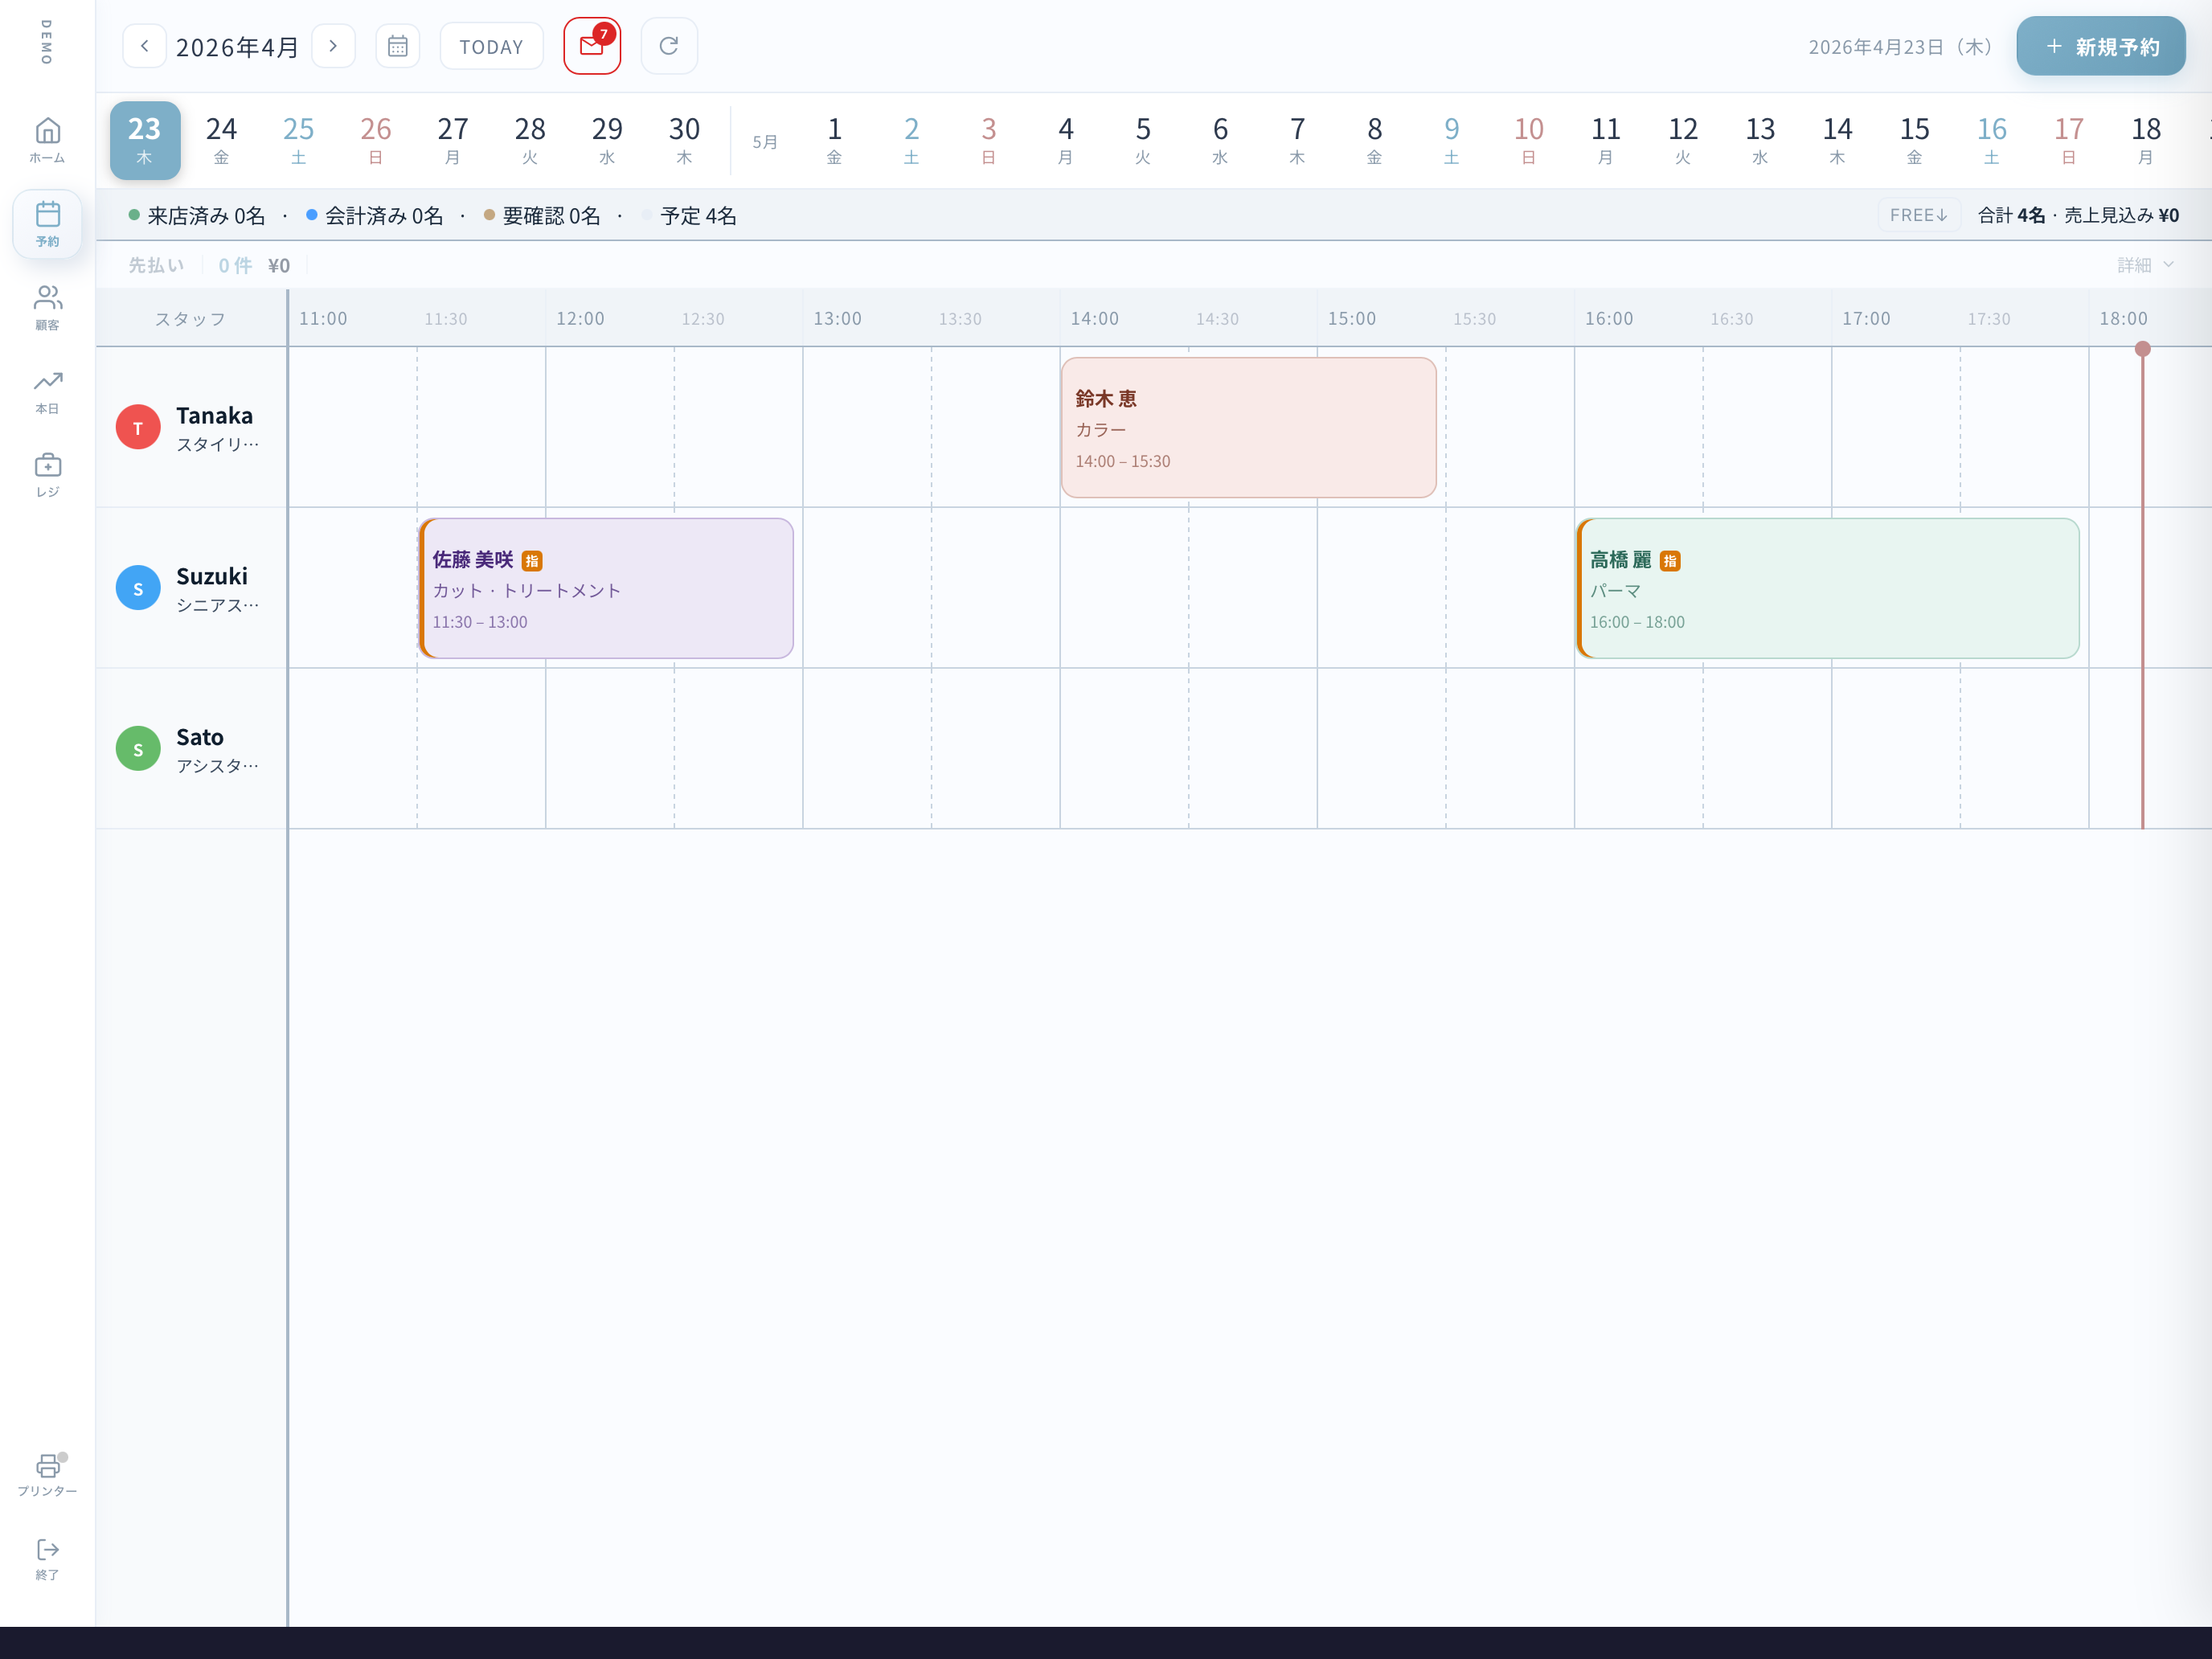This screenshot has width=2212, height=1659.
Task: Click the current time marker dot
Action: [x=2142, y=349]
